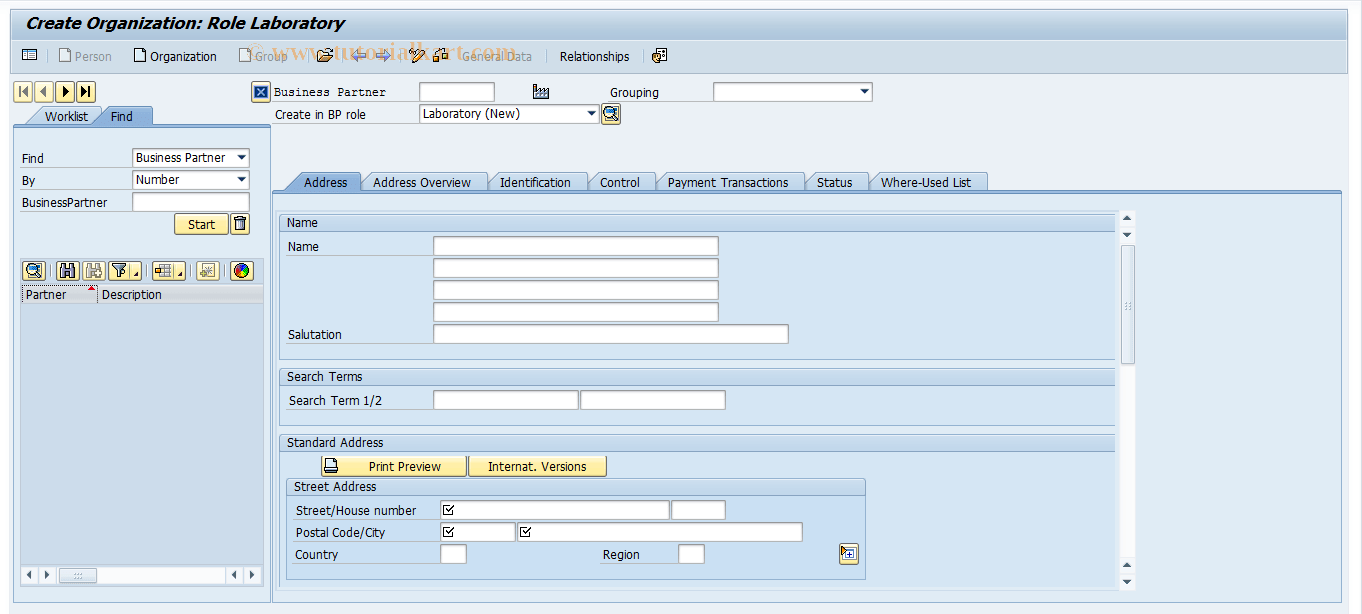Click the Start button
The height and width of the screenshot is (614, 1362).
[x=201, y=223]
